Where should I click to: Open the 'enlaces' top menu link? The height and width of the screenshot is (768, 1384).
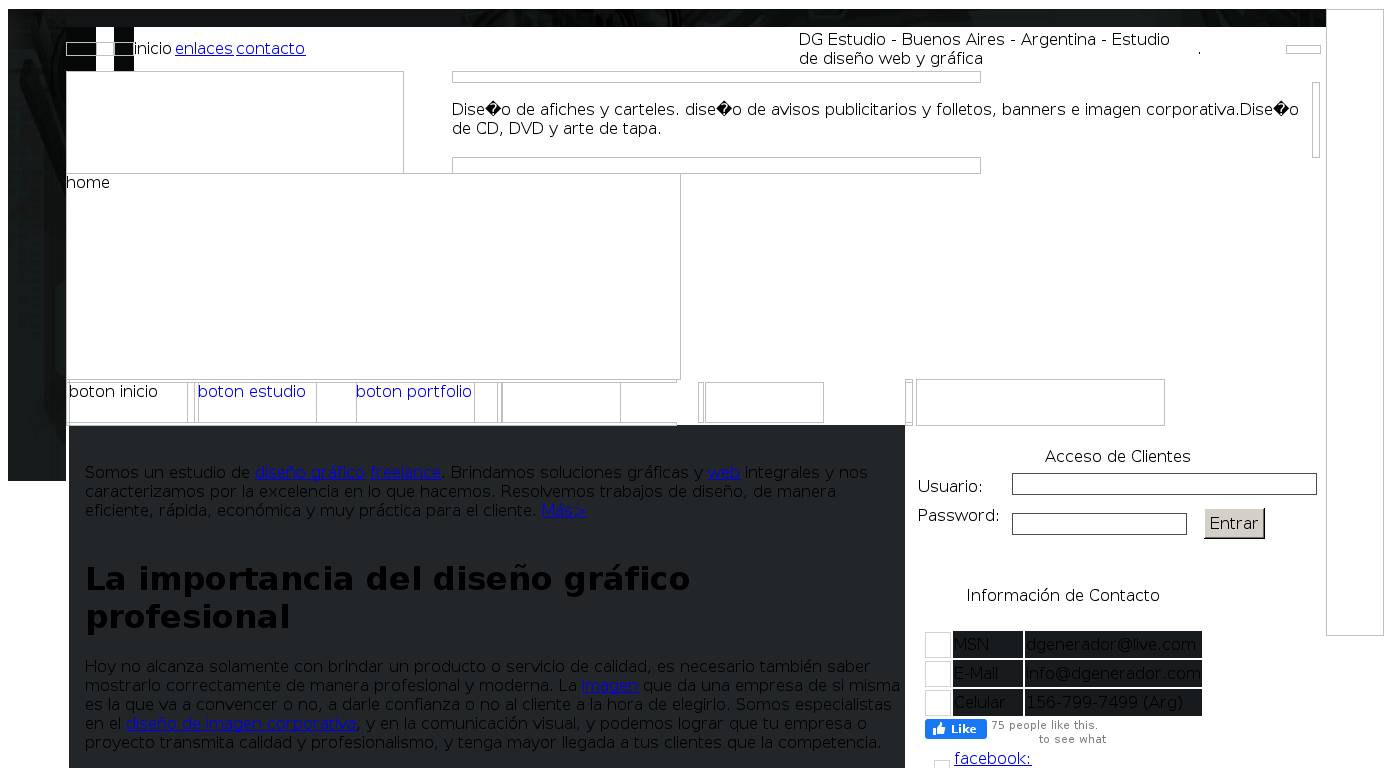204,49
